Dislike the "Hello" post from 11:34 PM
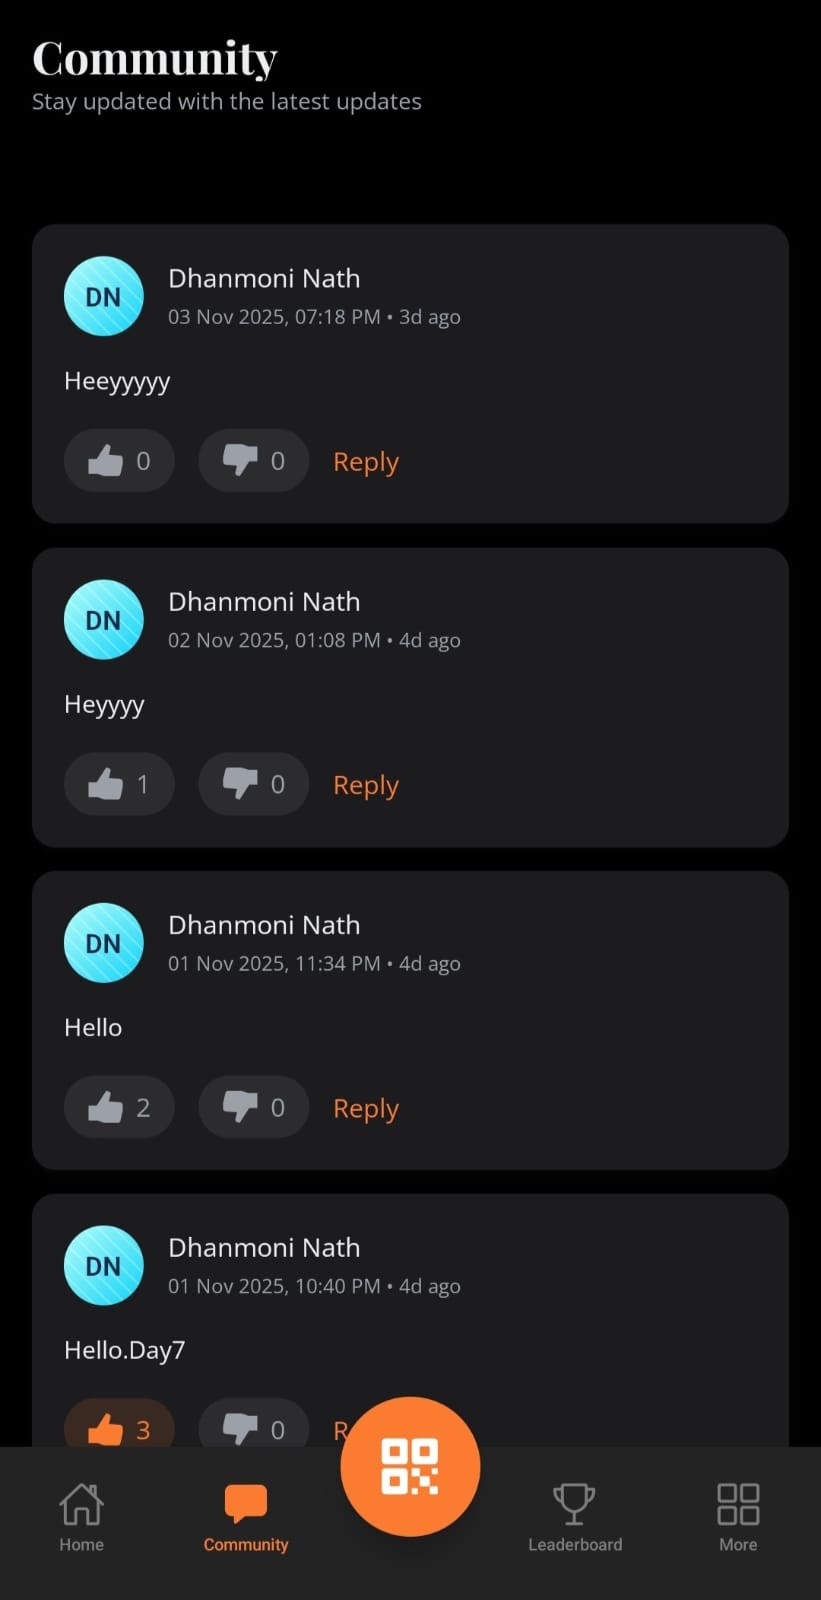 coord(253,1107)
